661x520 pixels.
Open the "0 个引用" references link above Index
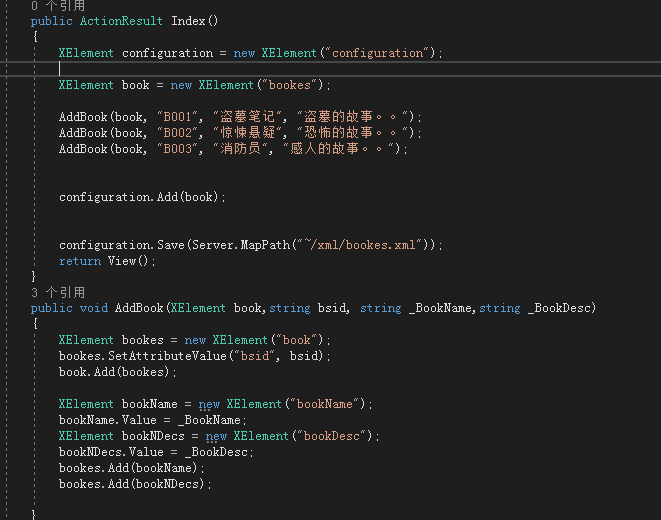[58, 5]
